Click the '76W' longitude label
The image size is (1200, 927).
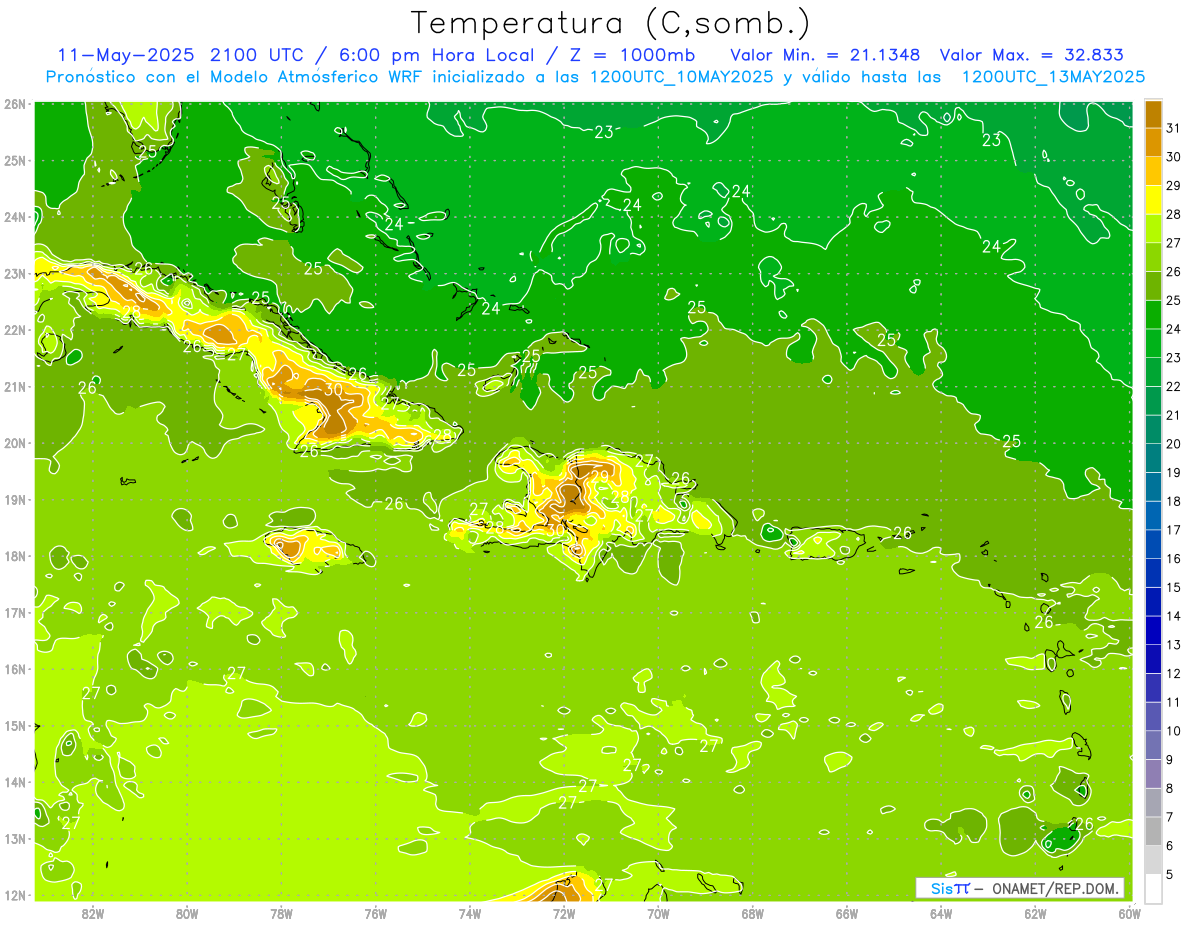pyautogui.click(x=375, y=913)
